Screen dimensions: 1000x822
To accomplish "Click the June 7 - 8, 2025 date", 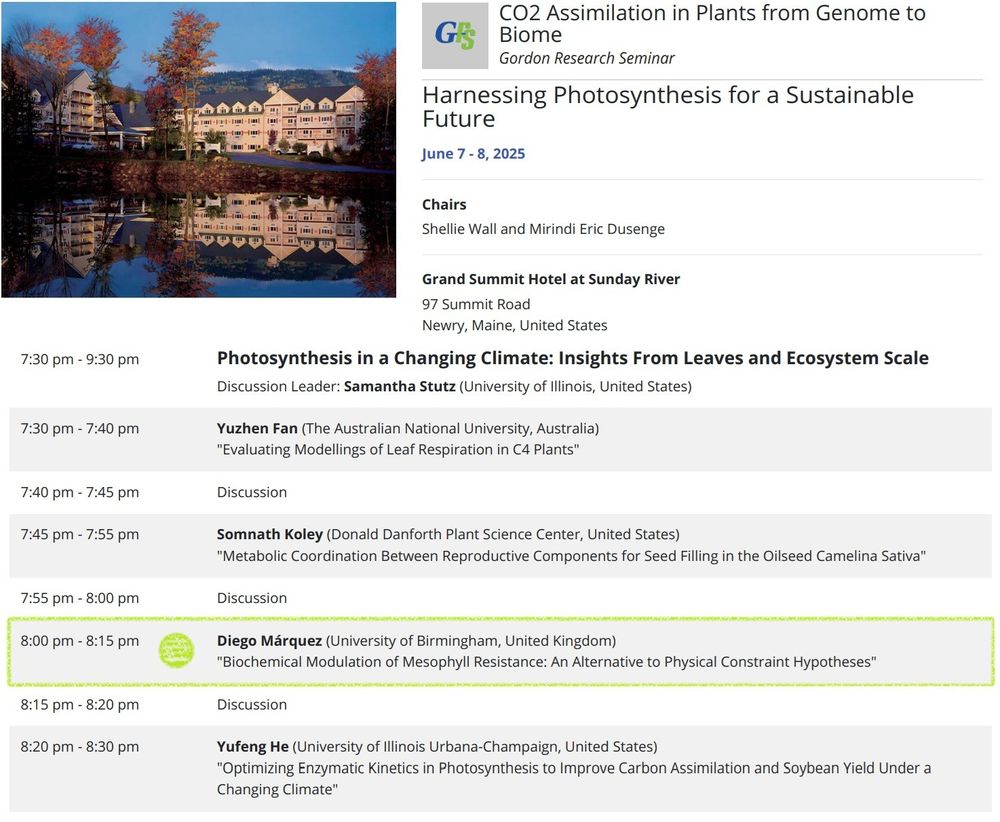I will coord(473,153).
